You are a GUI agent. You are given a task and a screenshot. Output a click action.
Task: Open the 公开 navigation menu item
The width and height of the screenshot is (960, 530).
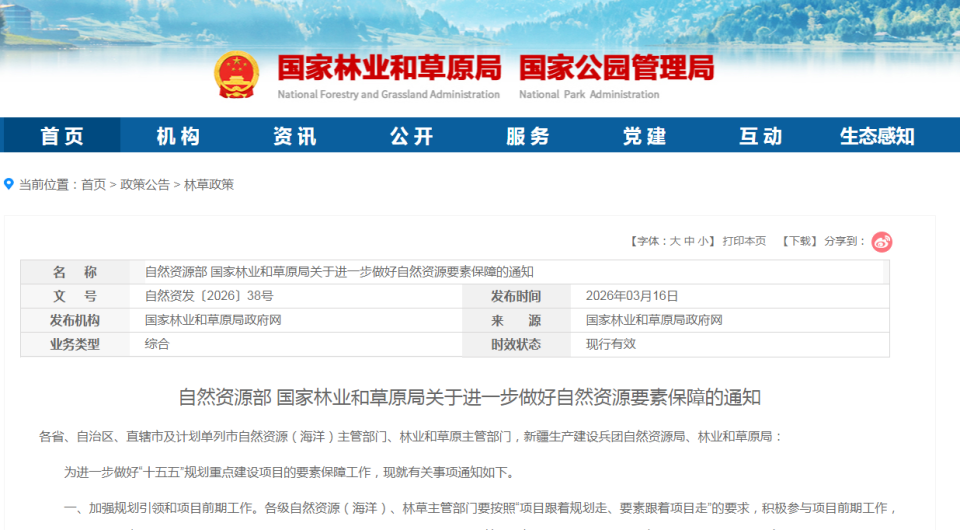tap(411, 135)
